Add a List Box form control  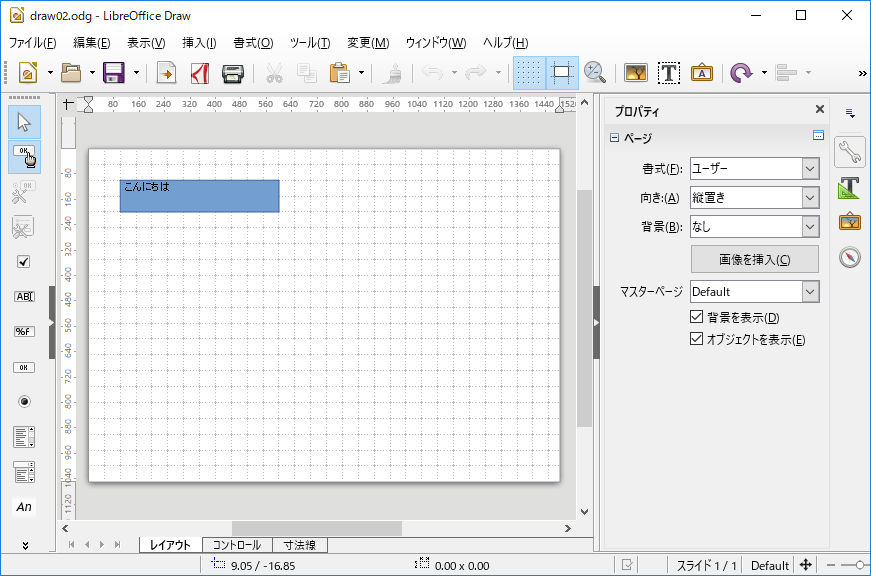click(x=24, y=437)
